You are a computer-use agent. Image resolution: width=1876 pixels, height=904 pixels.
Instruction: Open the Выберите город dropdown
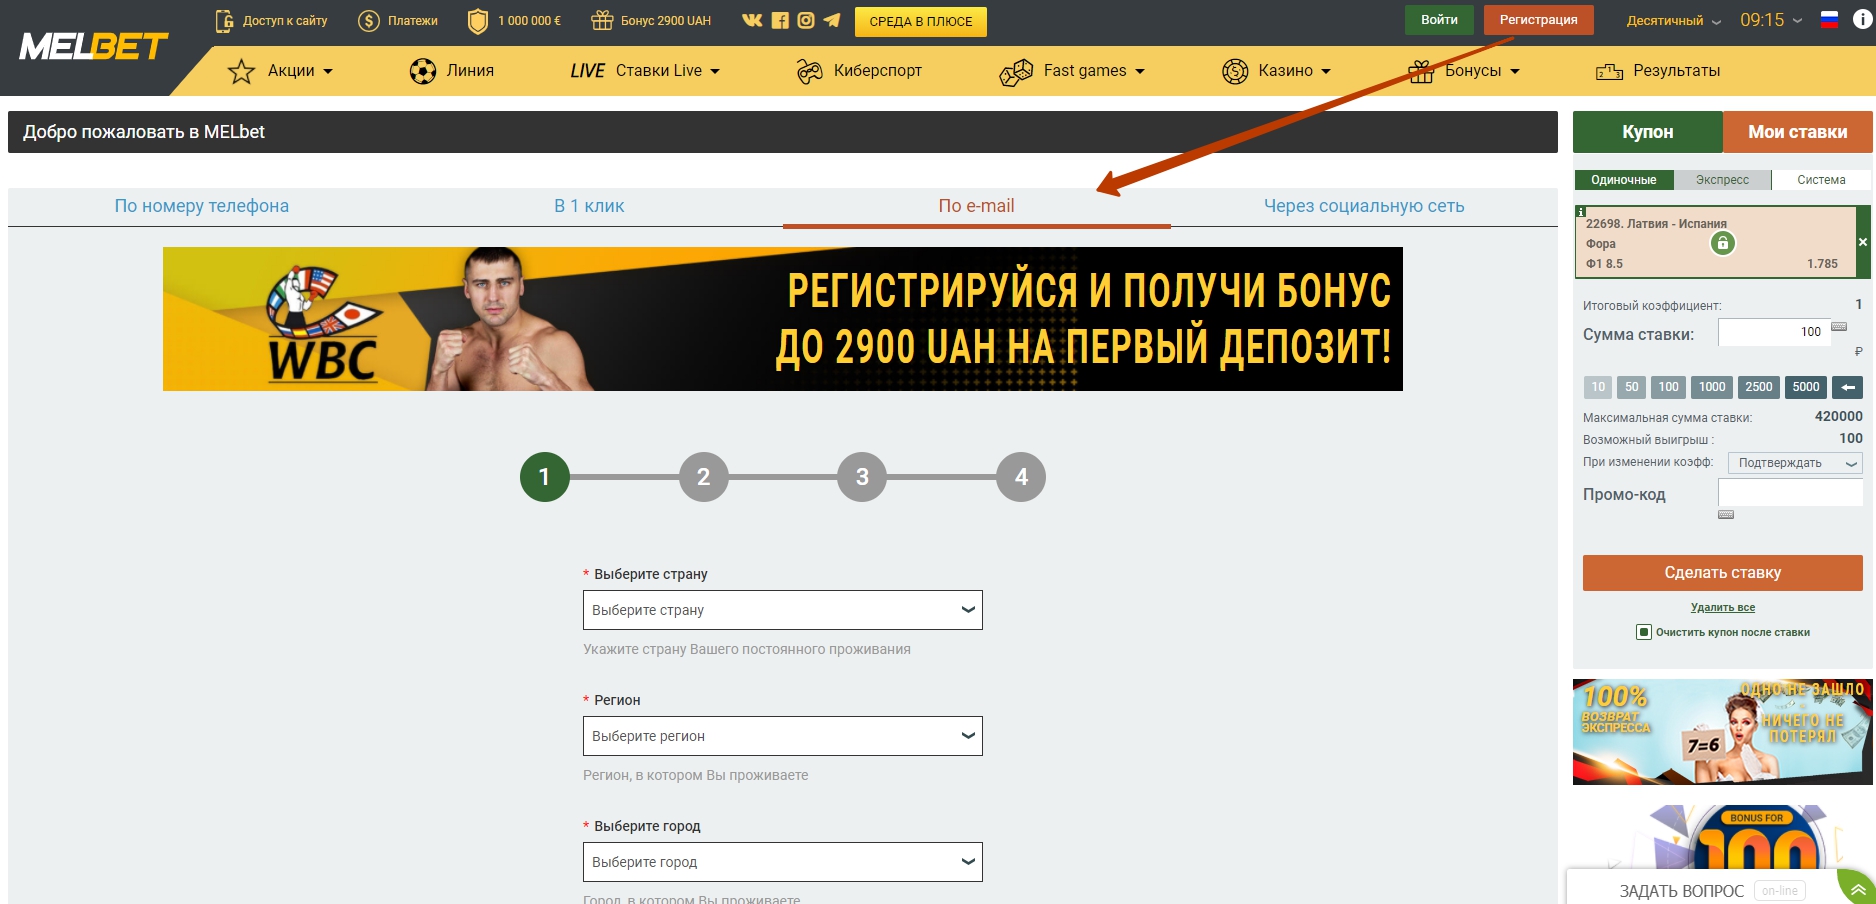pyautogui.click(x=783, y=862)
